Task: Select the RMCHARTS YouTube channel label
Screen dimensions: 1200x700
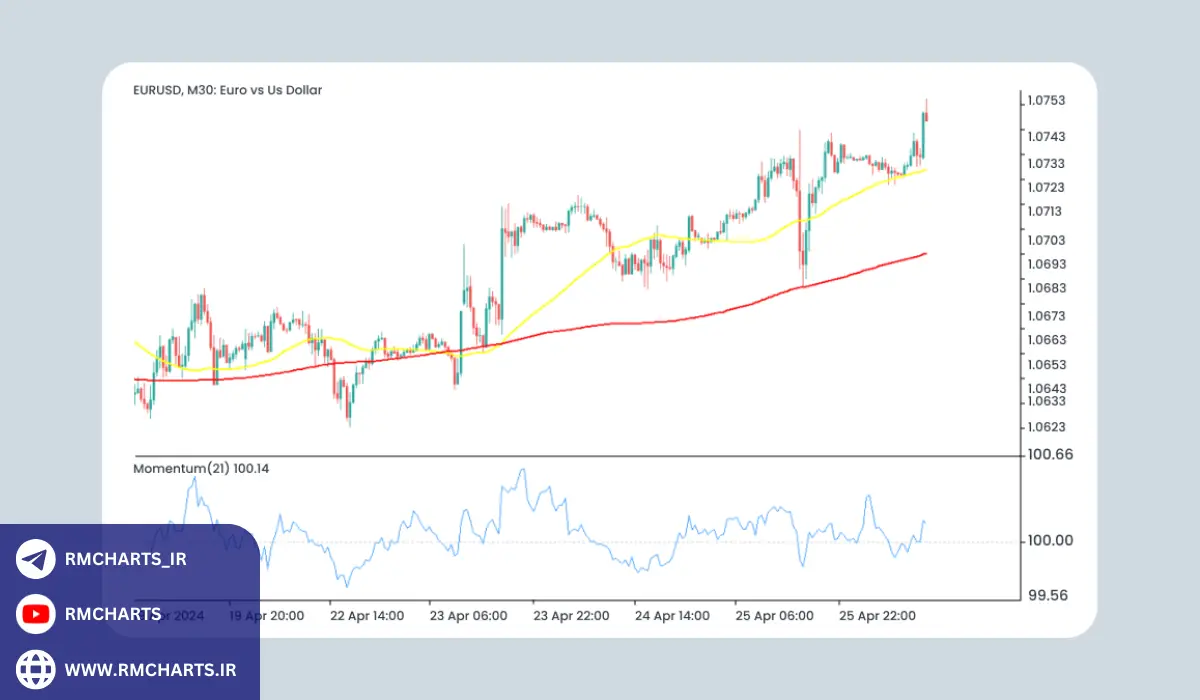Action: pyautogui.click(x=115, y=614)
